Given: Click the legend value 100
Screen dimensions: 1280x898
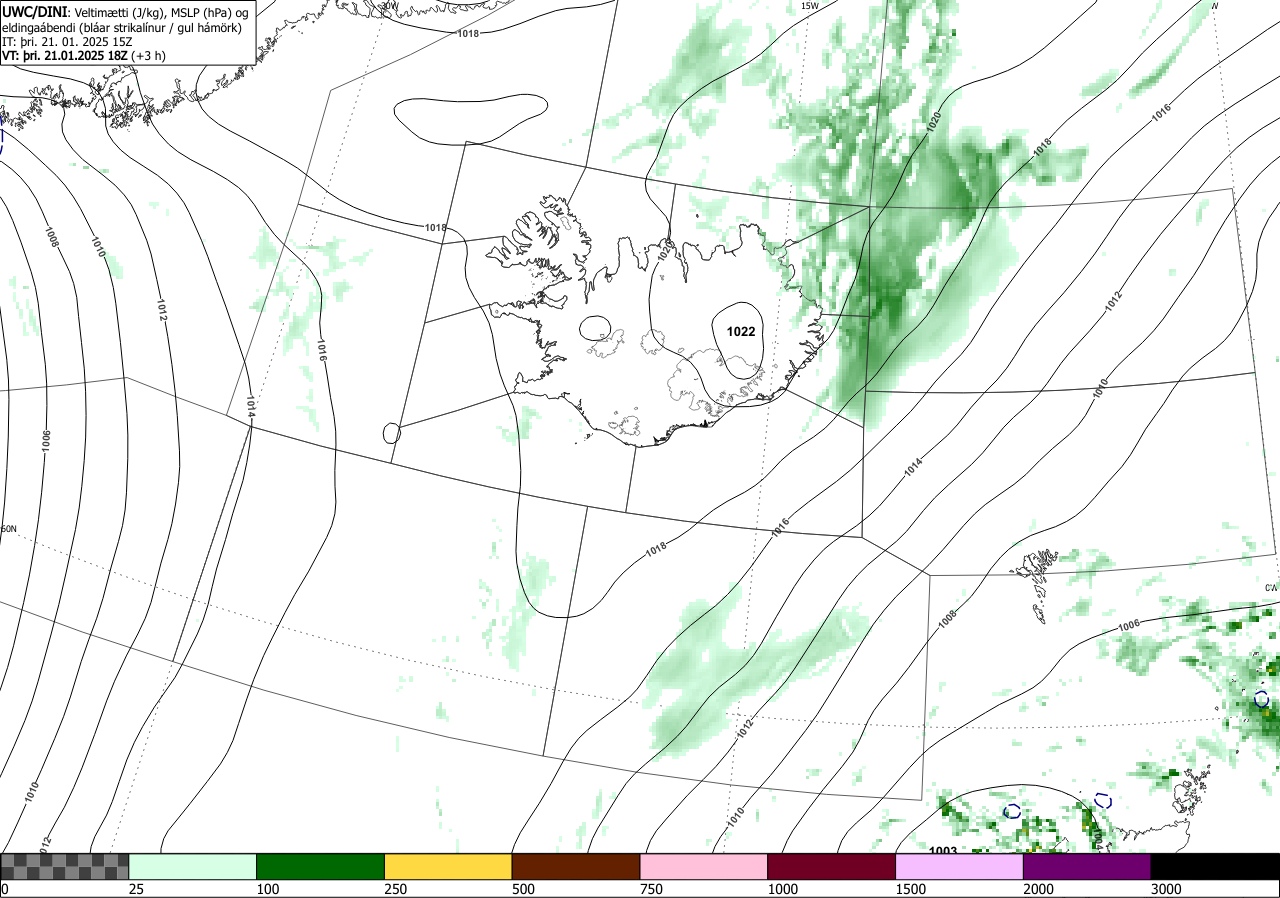Looking at the screenshot, I should [267, 889].
